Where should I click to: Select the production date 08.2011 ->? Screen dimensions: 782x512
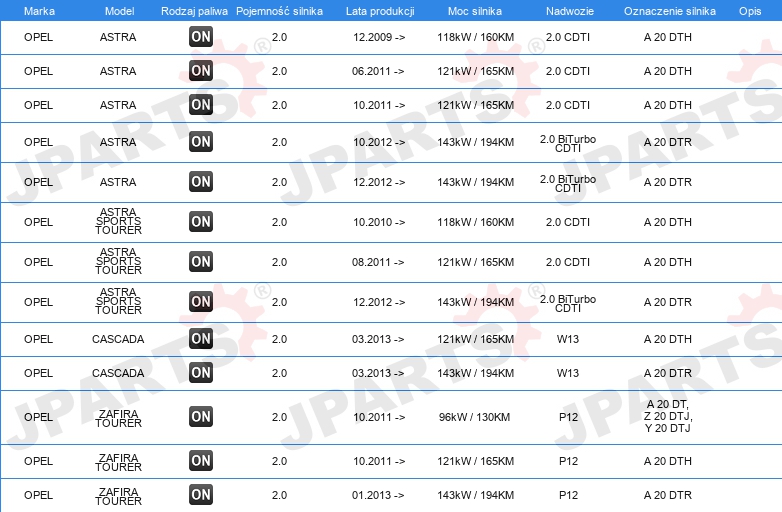(x=378, y=262)
